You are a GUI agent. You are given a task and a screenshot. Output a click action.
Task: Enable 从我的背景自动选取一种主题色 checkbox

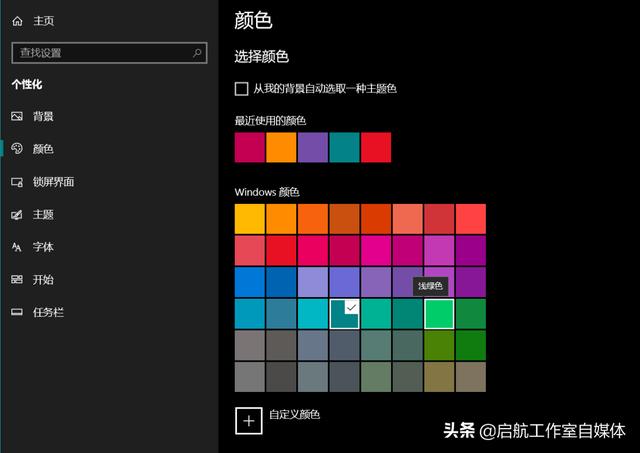[x=241, y=89]
